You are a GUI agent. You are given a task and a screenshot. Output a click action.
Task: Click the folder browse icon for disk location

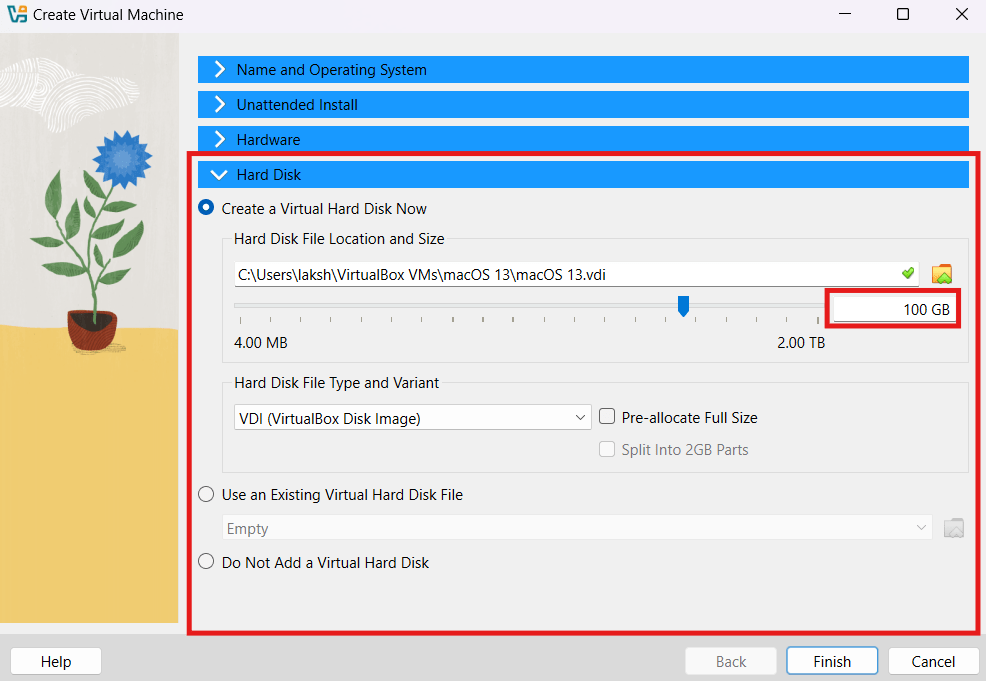pyautogui.click(x=941, y=274)
